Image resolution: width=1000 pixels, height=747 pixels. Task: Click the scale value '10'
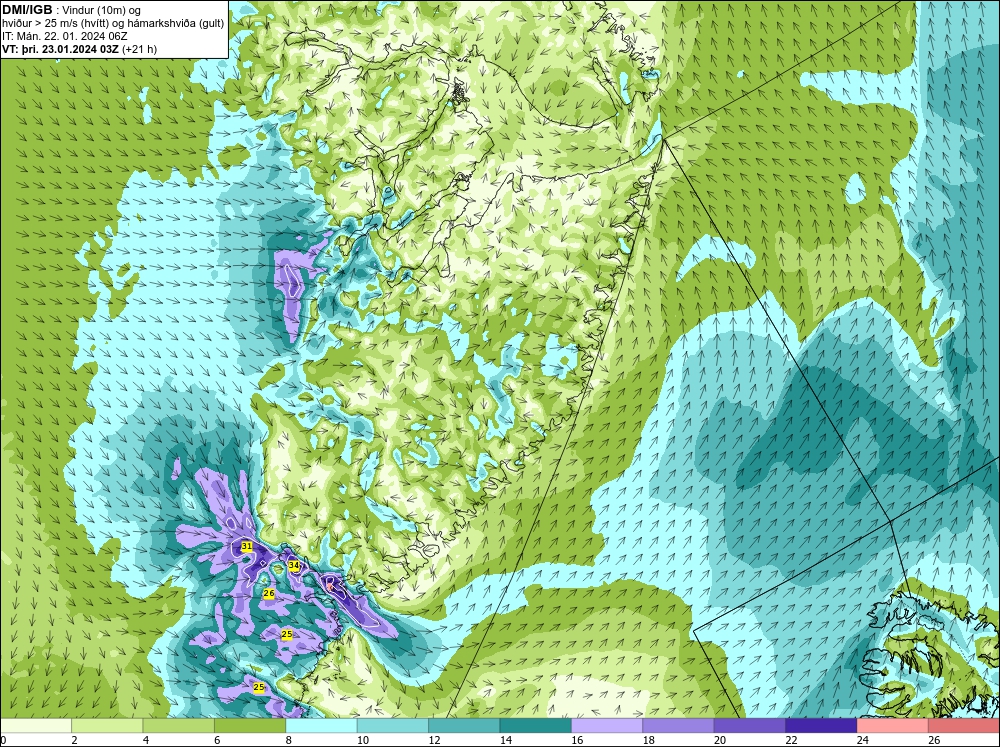tap(362, 740)
